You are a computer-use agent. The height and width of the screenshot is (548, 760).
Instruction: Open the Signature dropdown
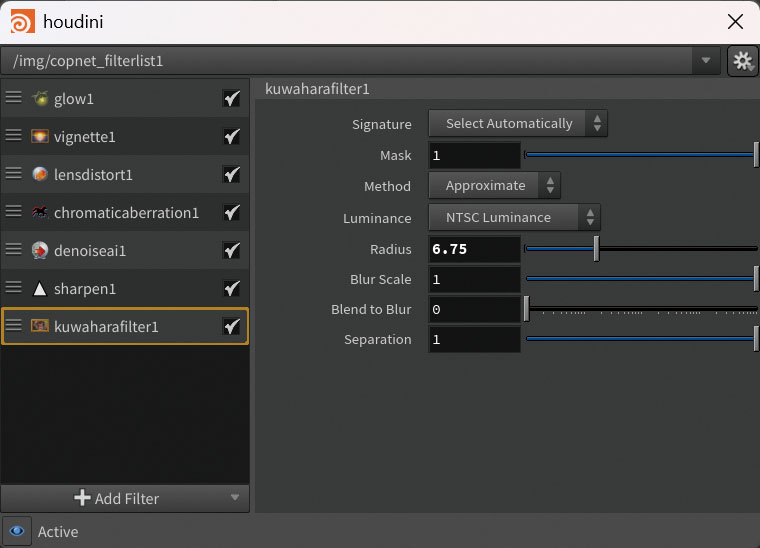(518, 124)
